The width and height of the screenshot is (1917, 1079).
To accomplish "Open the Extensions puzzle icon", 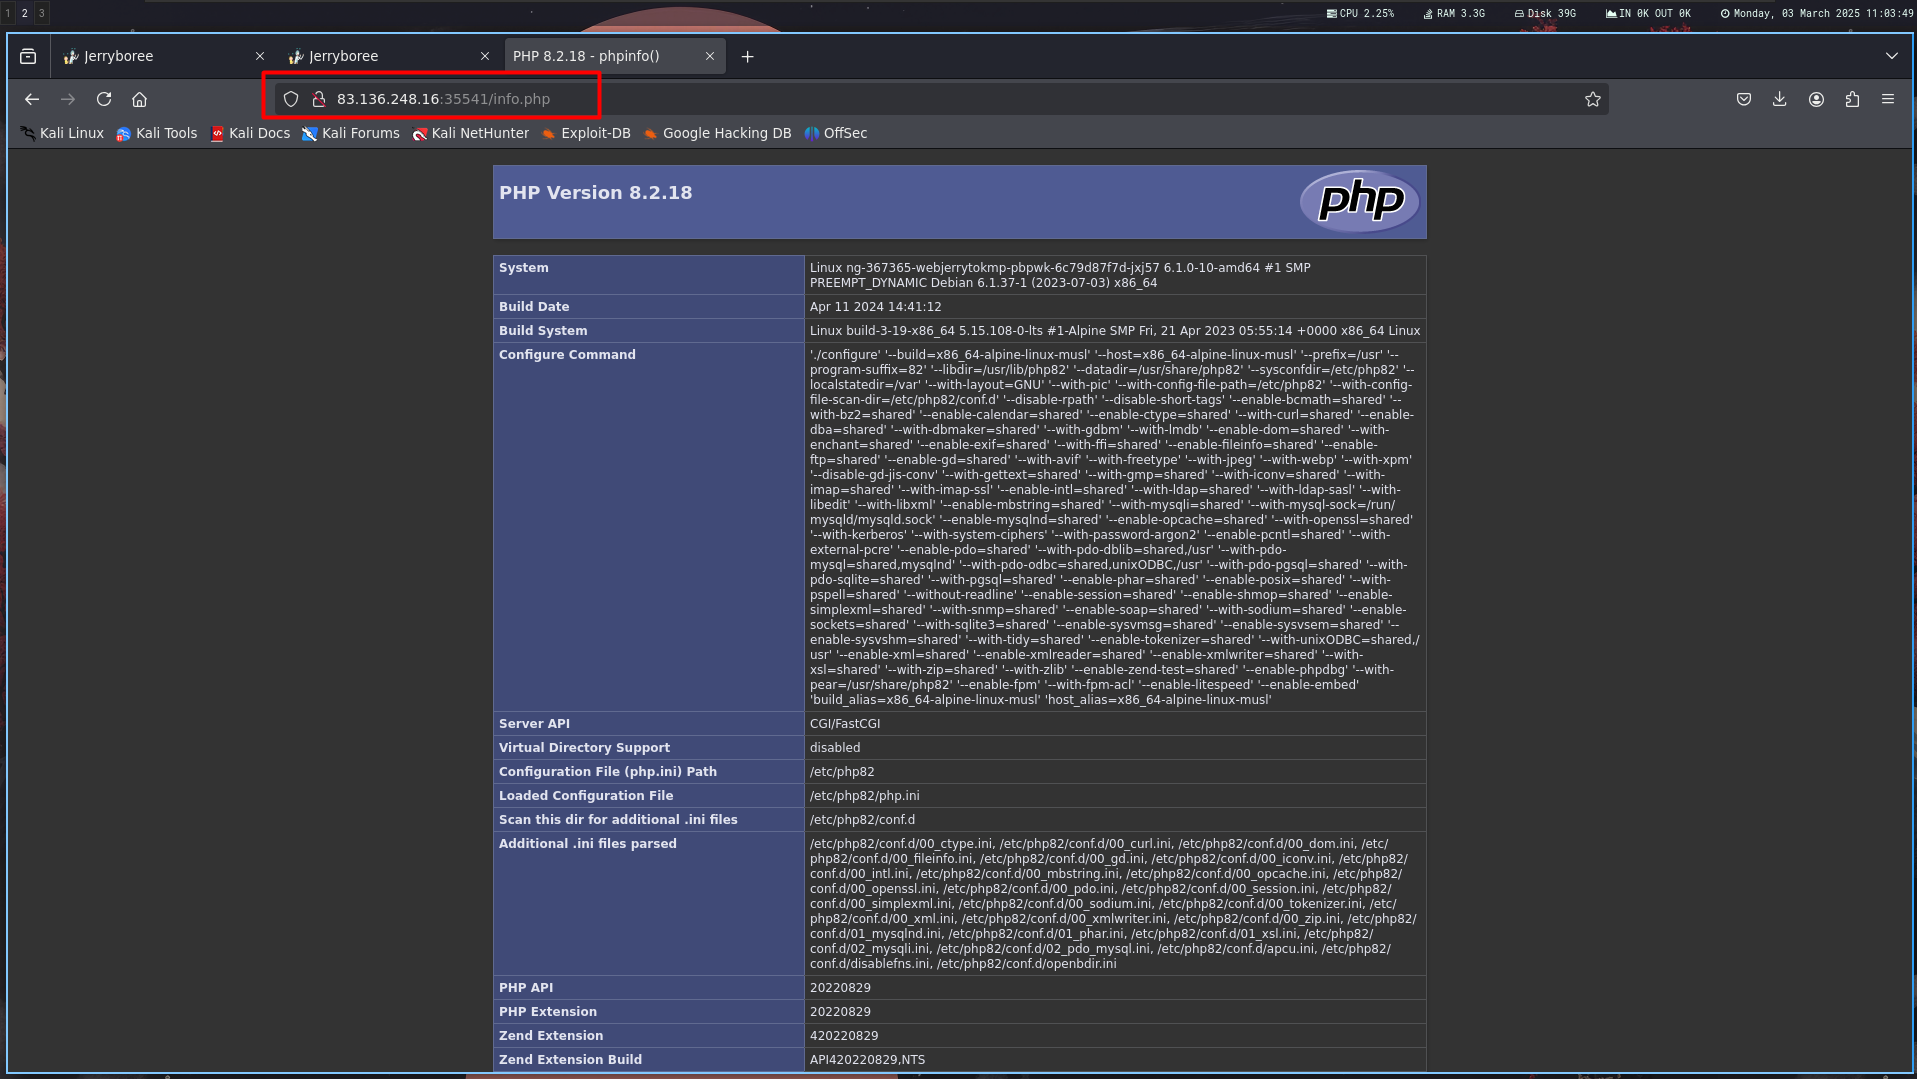I will (x=1852, y=99).
